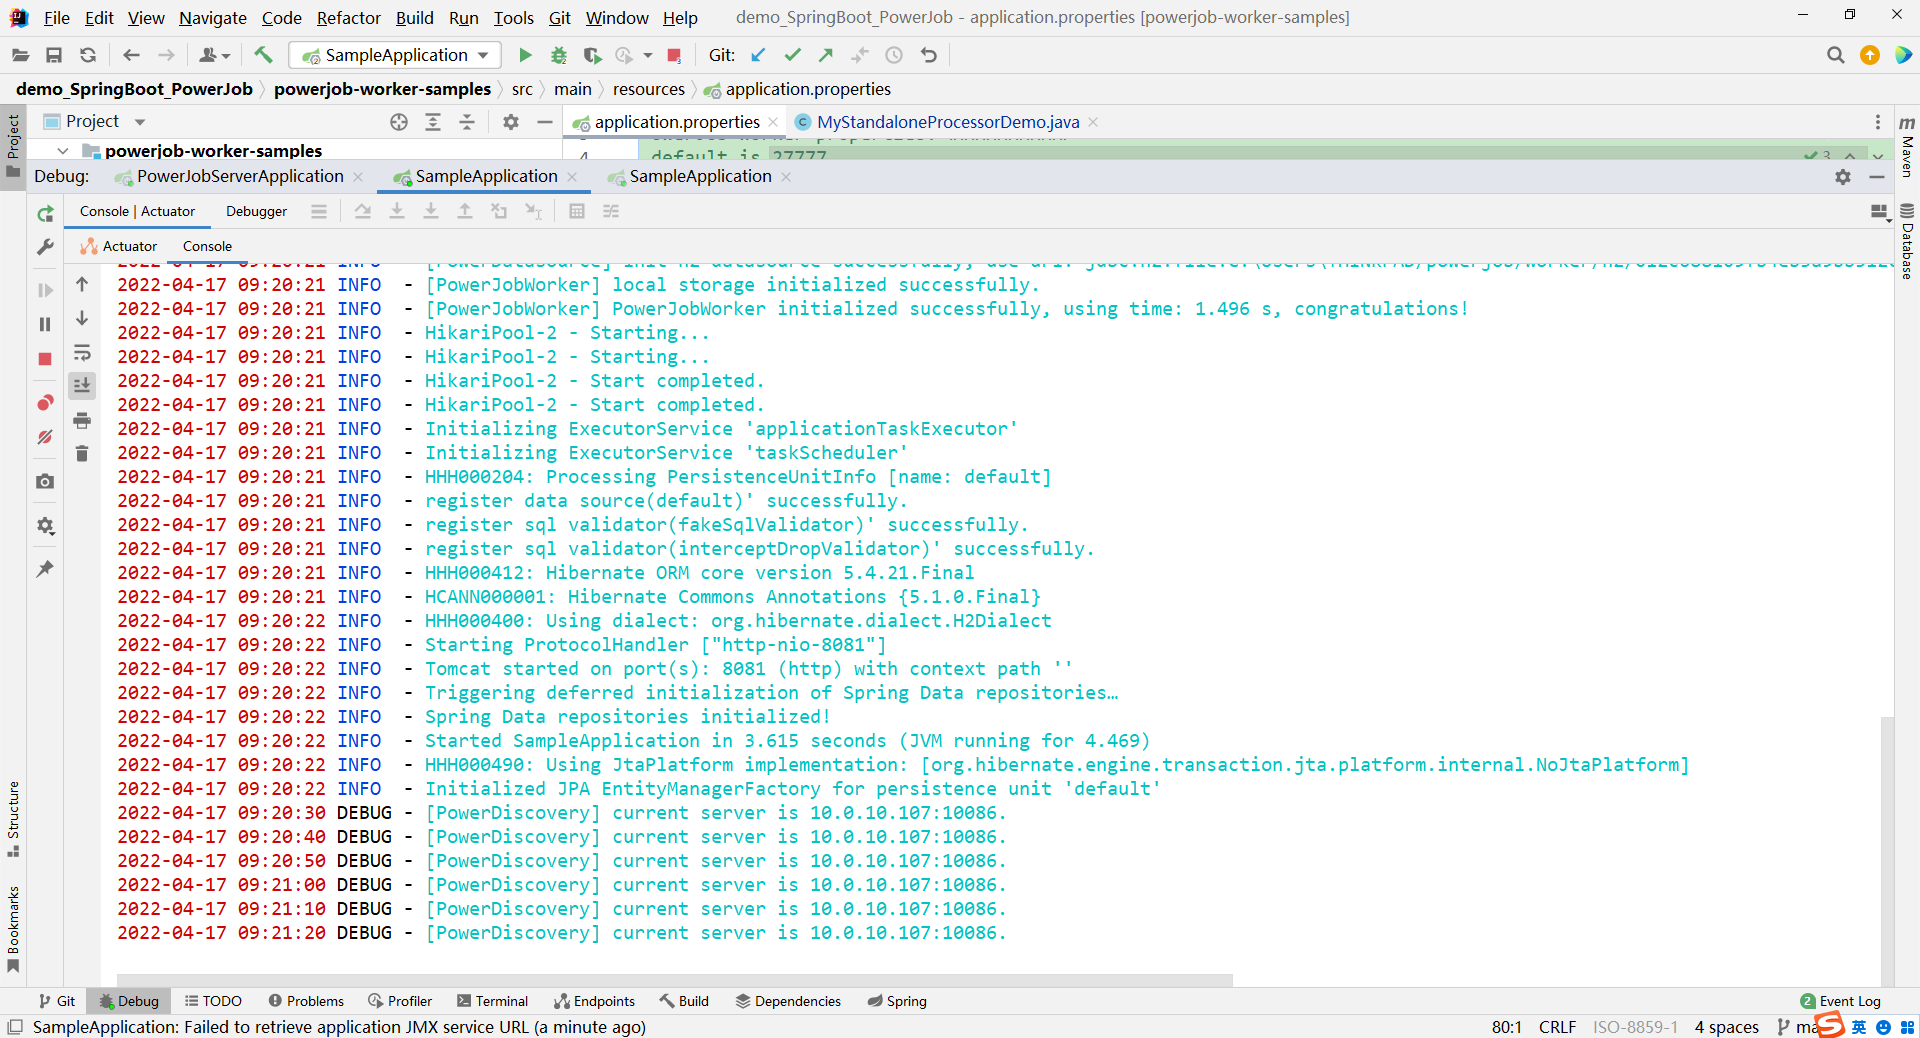The width and height of the screenshot is (1920, 1038).
Task: Open Project panel options gear
Action: [511, 122]
